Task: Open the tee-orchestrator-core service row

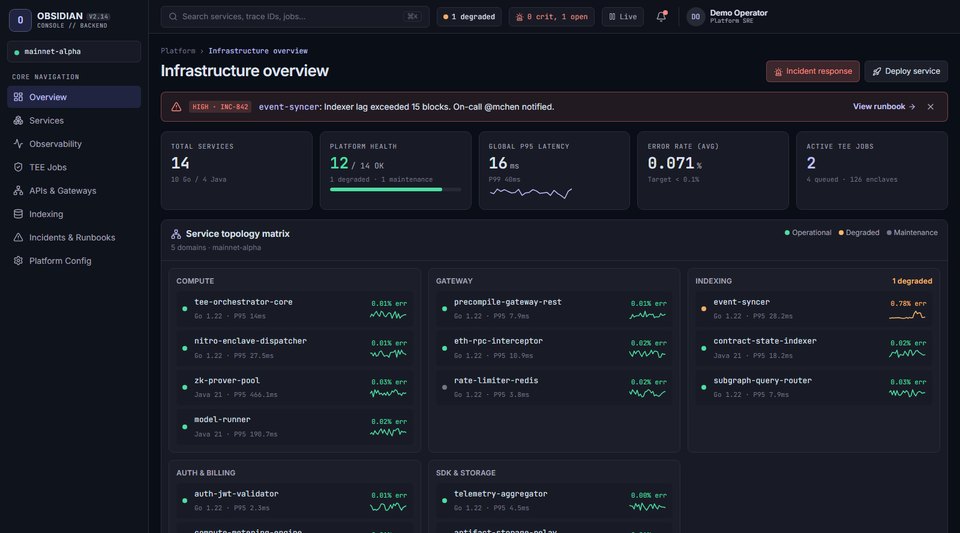Action: (294, 309)
